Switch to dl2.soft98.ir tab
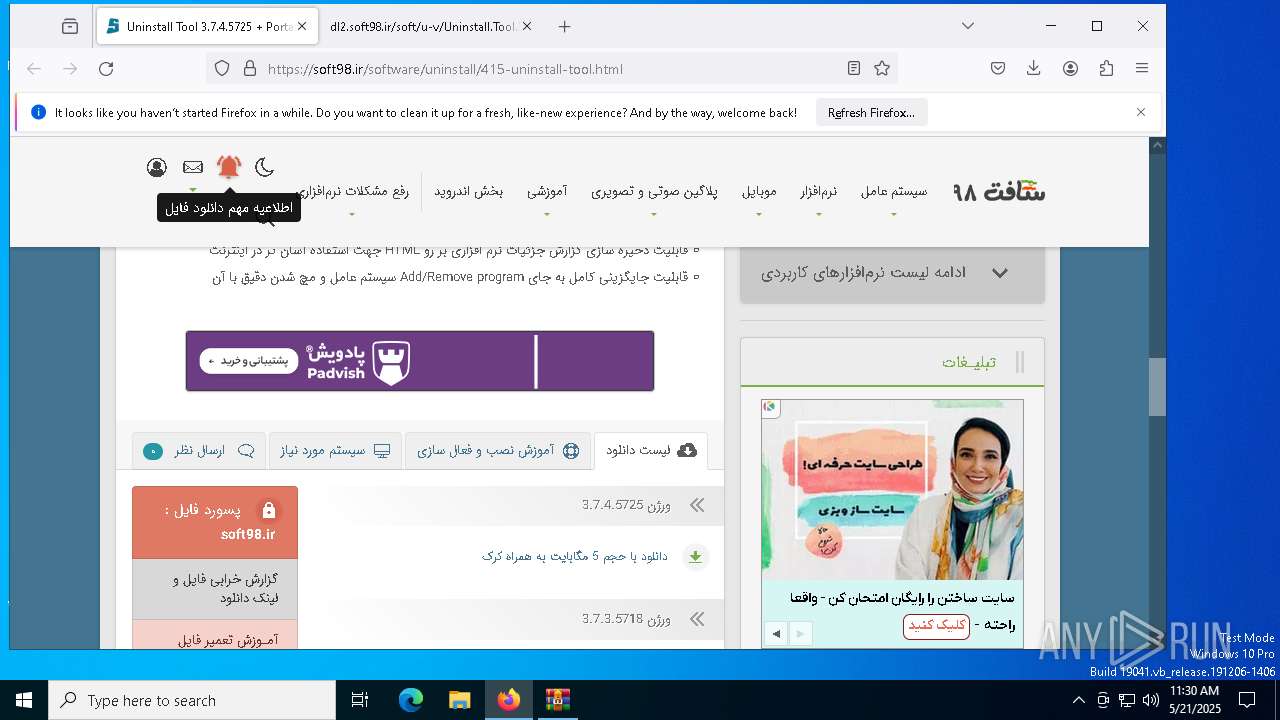 point(422,27)
